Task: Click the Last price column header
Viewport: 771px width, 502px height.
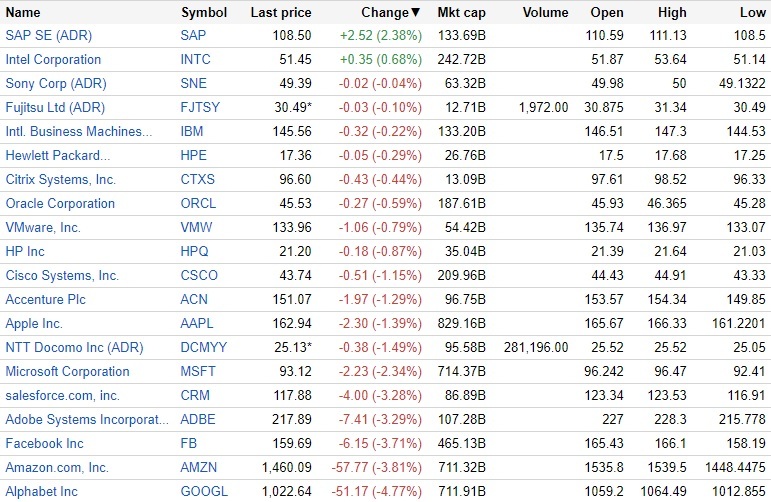Action: pyautogui.click(x=281, y=13)
